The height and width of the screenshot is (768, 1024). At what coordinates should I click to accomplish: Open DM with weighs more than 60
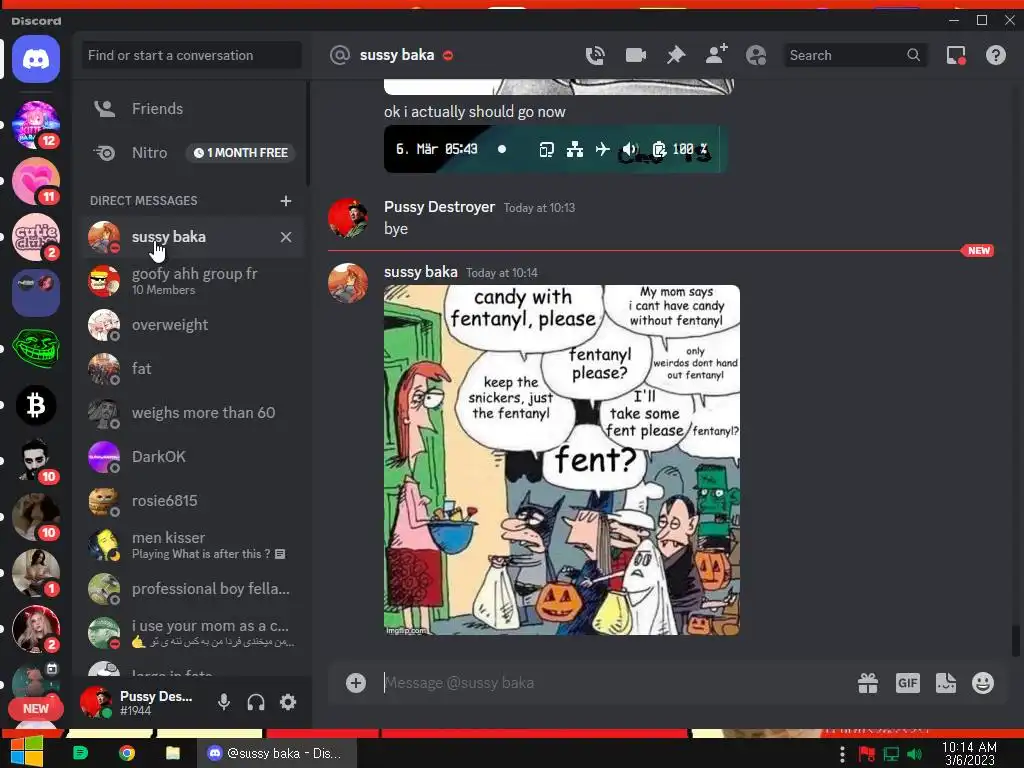[x=194, y=413]
